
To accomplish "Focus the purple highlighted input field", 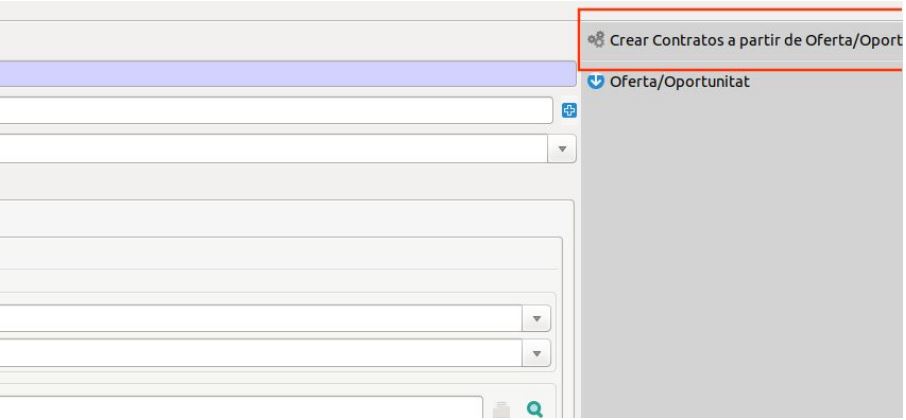I will [280, 73].
